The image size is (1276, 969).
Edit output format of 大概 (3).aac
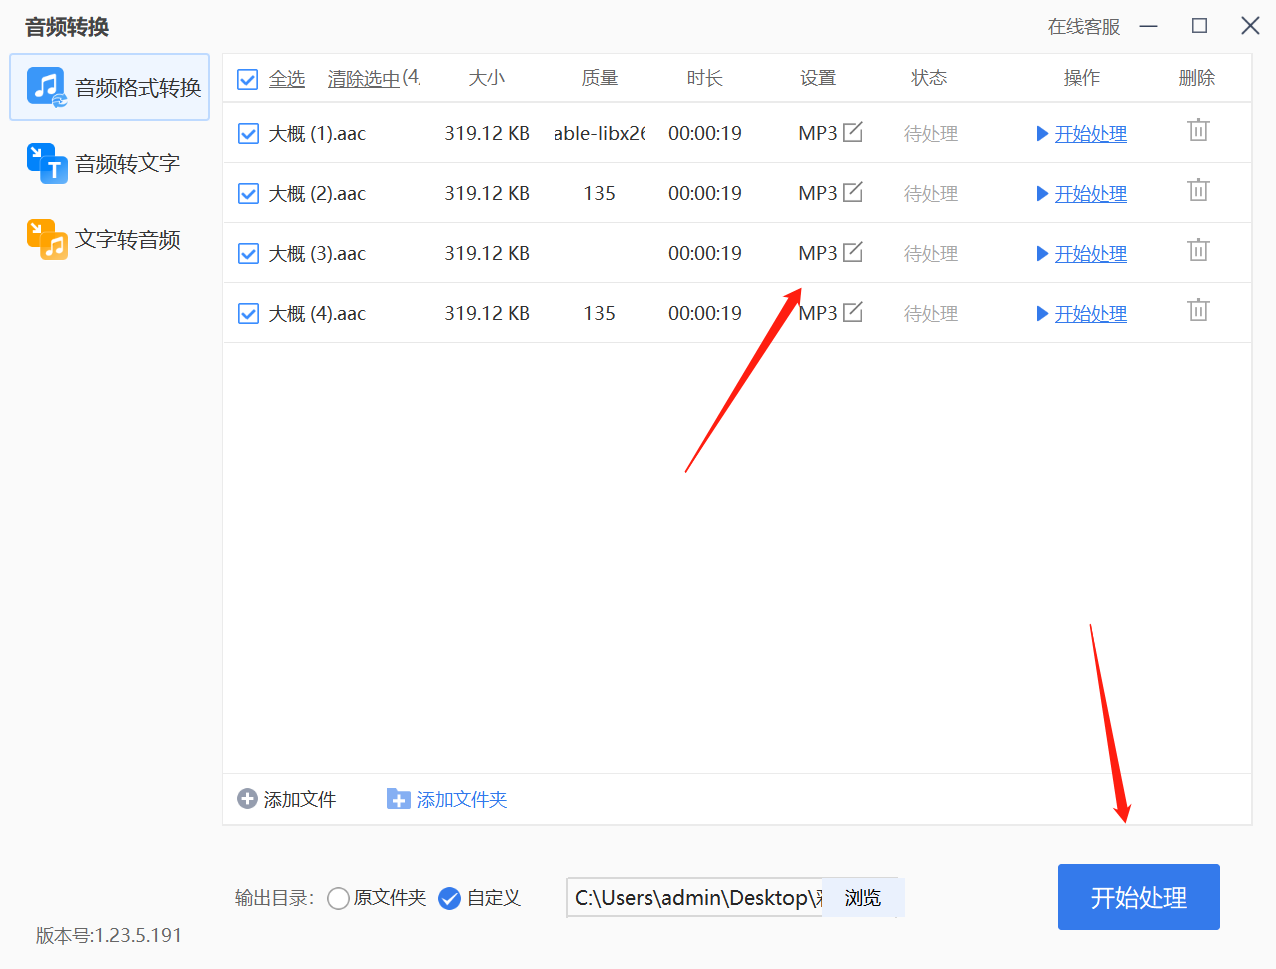click(x=855, y=249)
